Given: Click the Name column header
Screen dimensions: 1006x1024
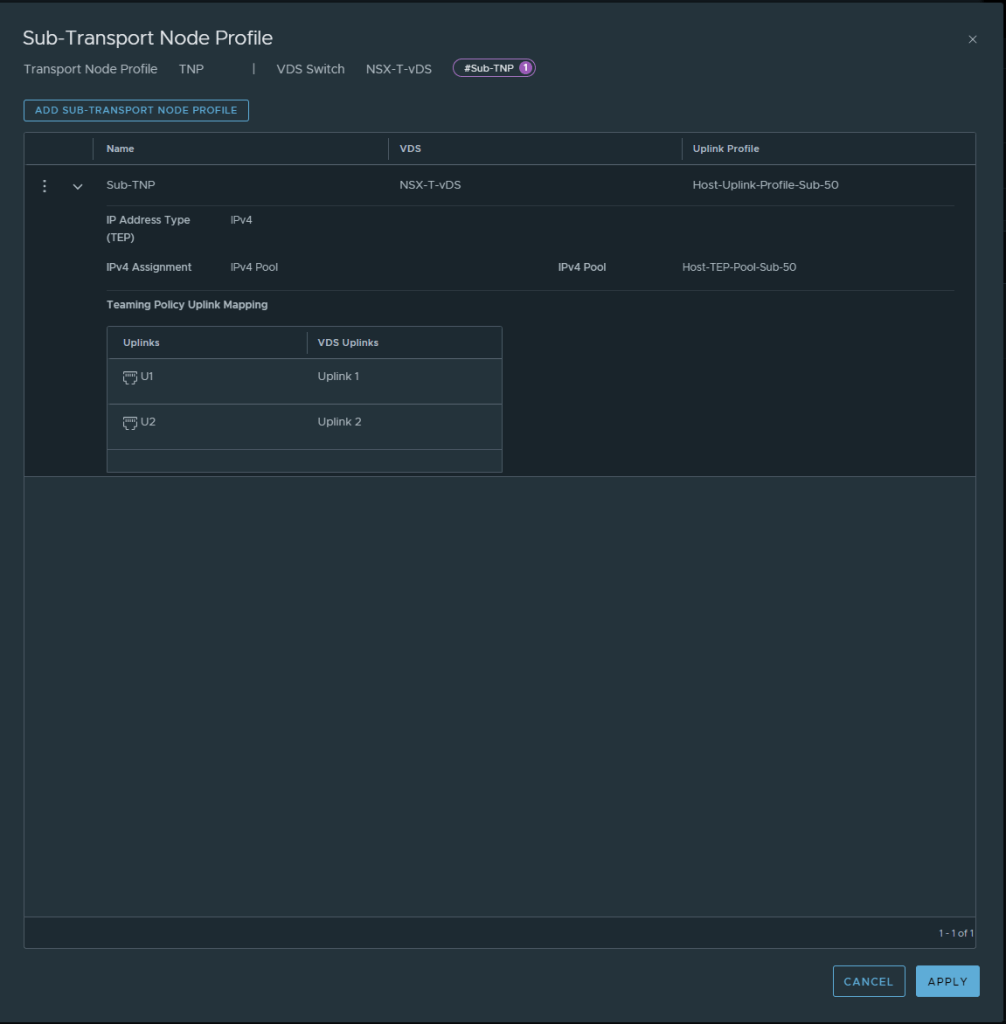Looking at the screenshot, I should click(120, 149).
